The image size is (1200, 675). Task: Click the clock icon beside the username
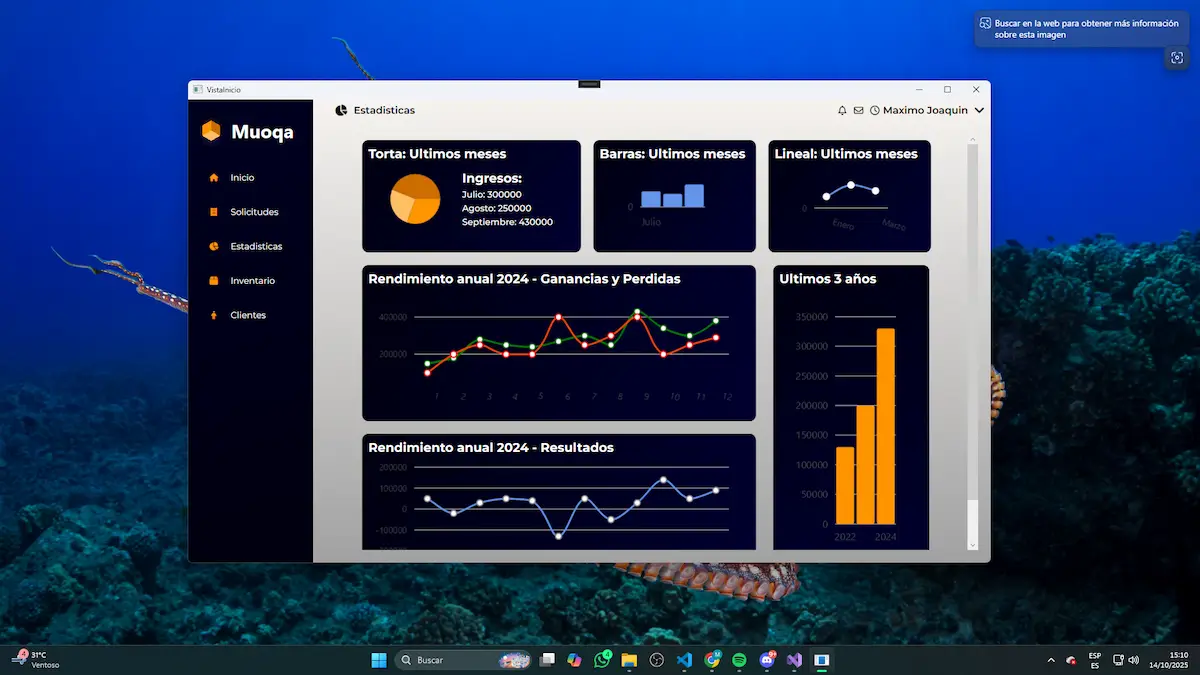pyautogui.click(x=875, y=110)
